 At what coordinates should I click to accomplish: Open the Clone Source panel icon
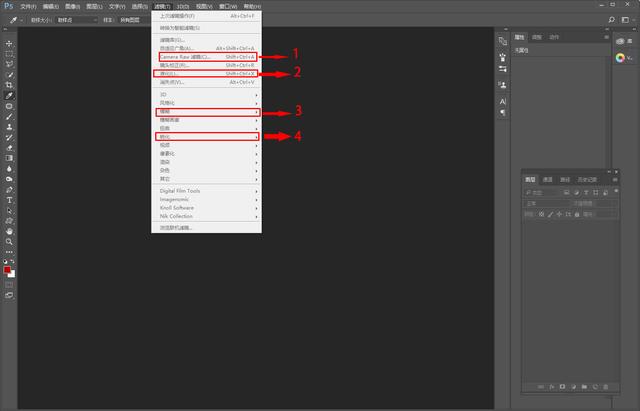click(x=503, y=85)
